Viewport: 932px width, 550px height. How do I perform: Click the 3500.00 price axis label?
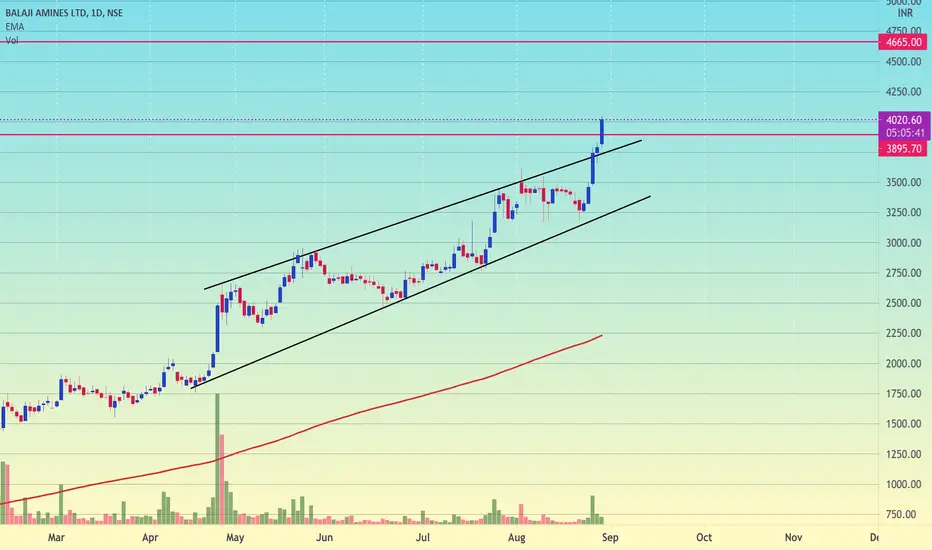903,183
